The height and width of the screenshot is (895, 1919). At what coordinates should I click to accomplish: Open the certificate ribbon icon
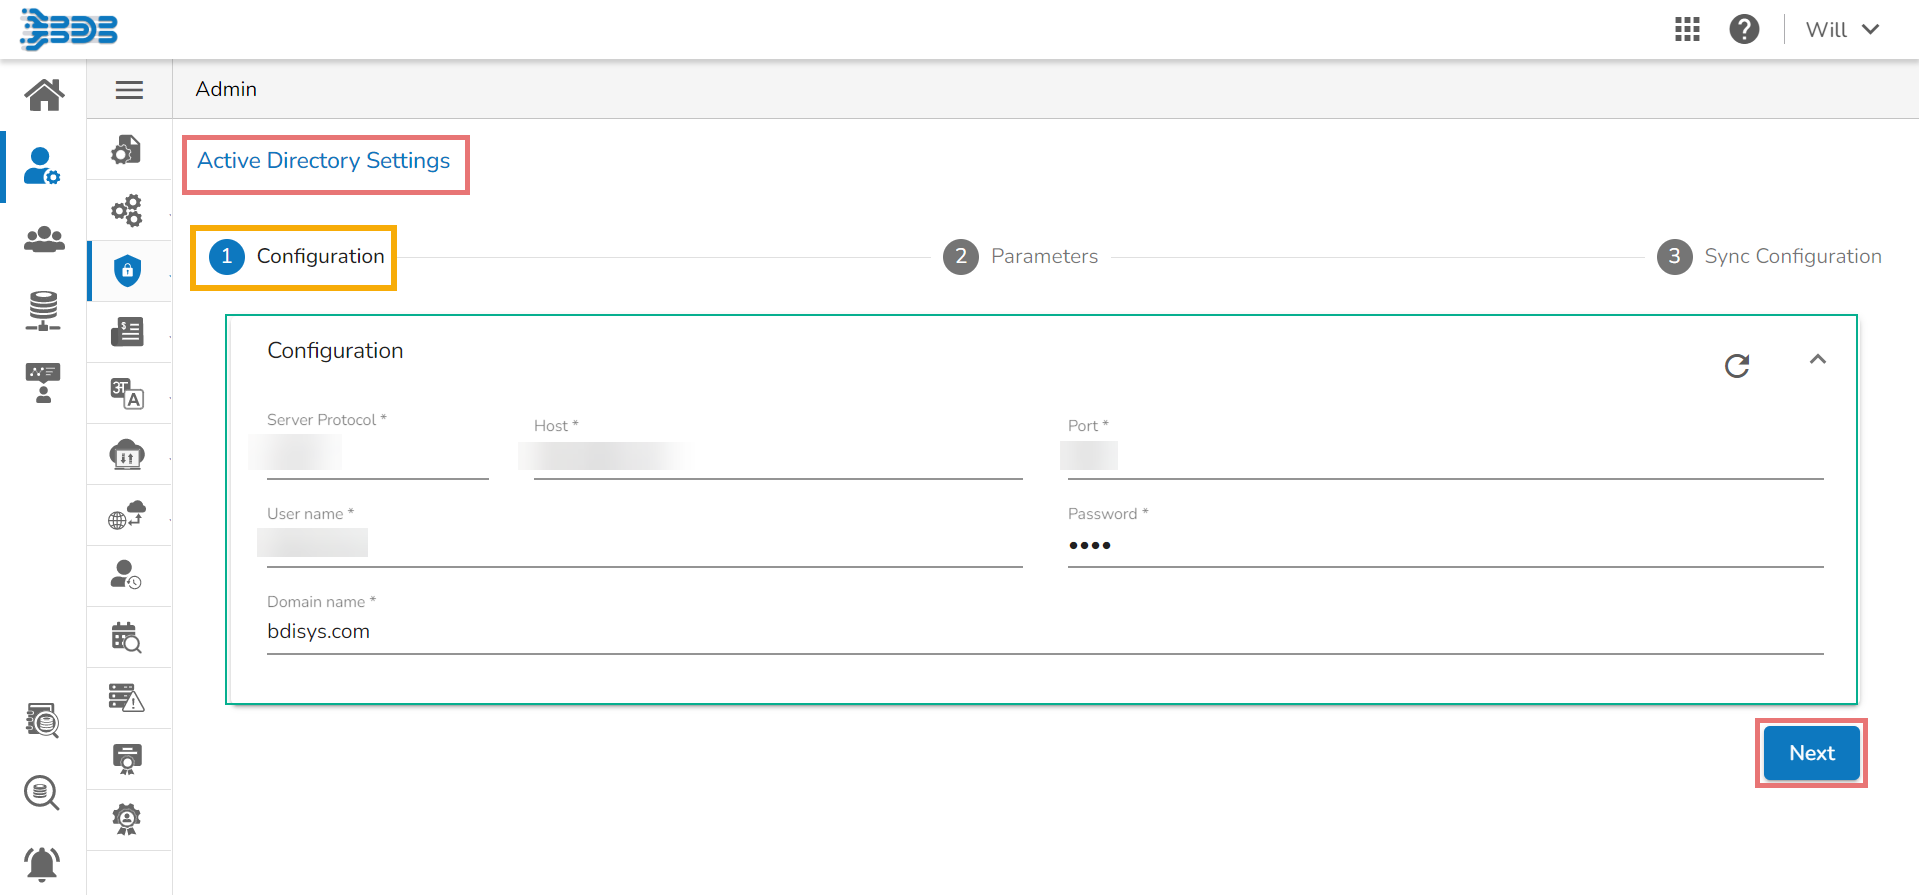coord(127,759)
